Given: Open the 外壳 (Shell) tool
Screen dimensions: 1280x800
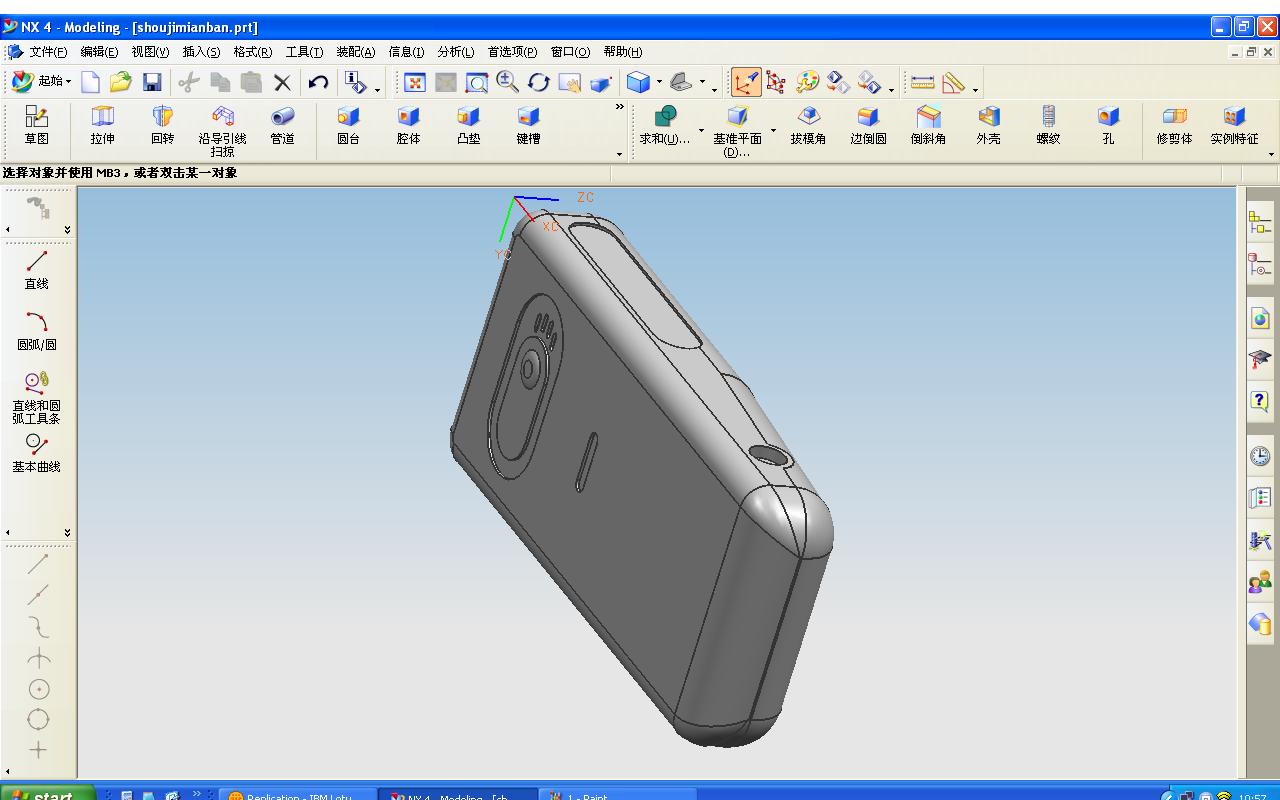Looking at the screenshot, I should tap(988, 127).
